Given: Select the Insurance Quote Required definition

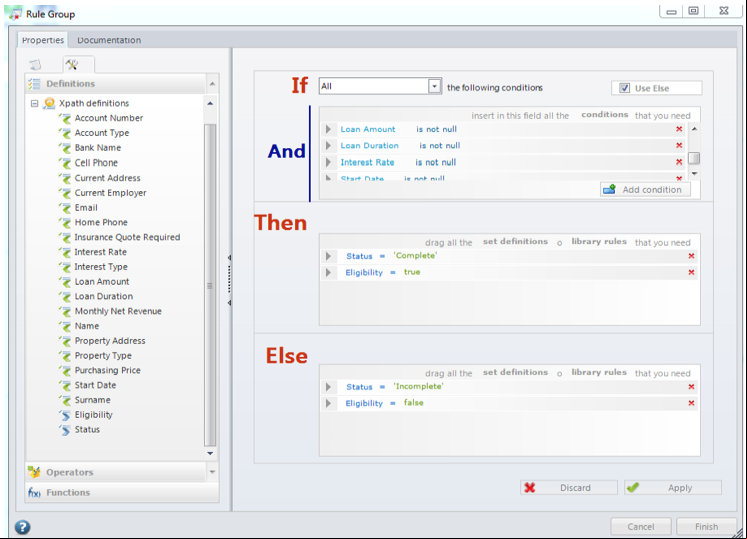Looking at the screenshot, I should [127, 237].
